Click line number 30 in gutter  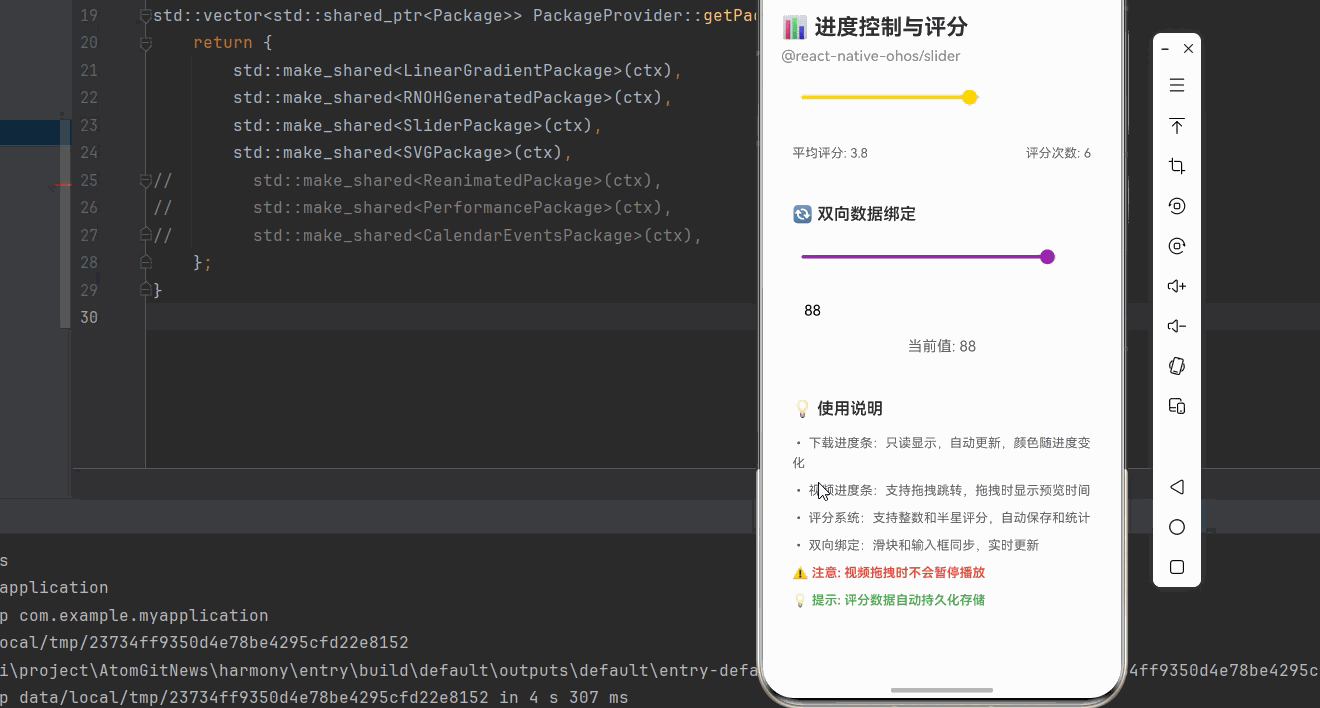pos(89,317)
